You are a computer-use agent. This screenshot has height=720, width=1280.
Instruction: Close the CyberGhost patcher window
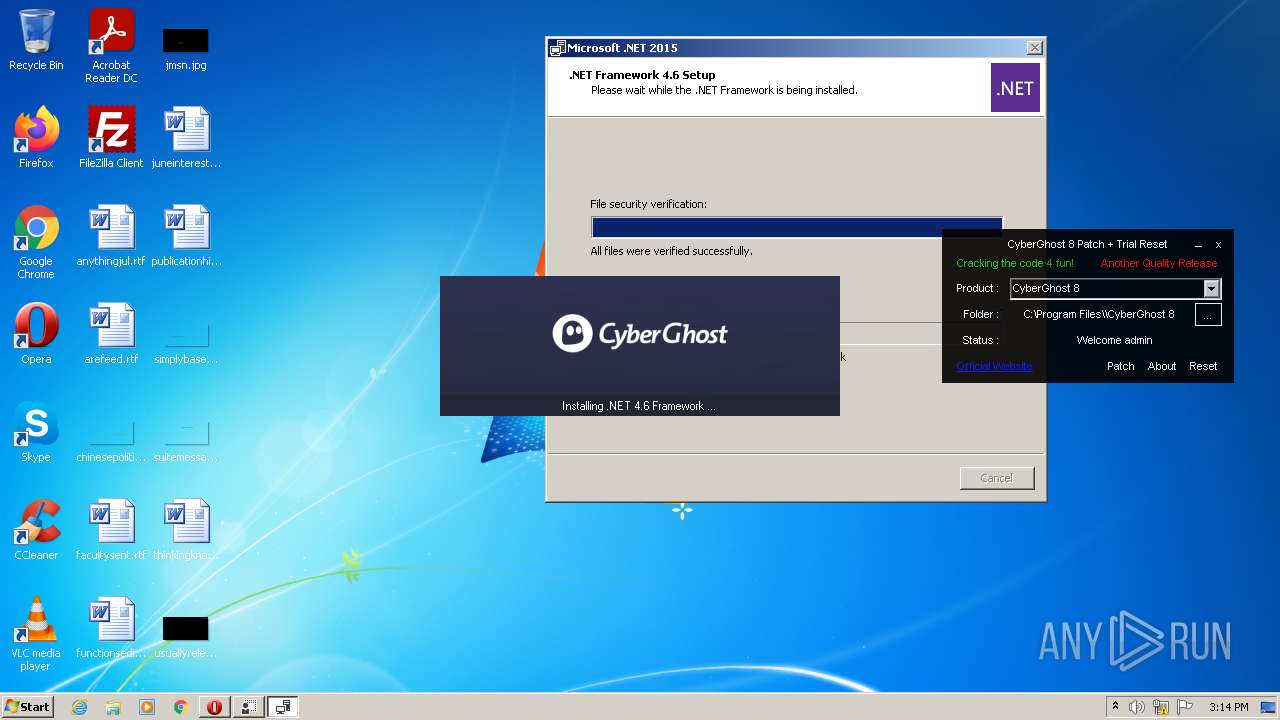click(x=1218, y=245)
